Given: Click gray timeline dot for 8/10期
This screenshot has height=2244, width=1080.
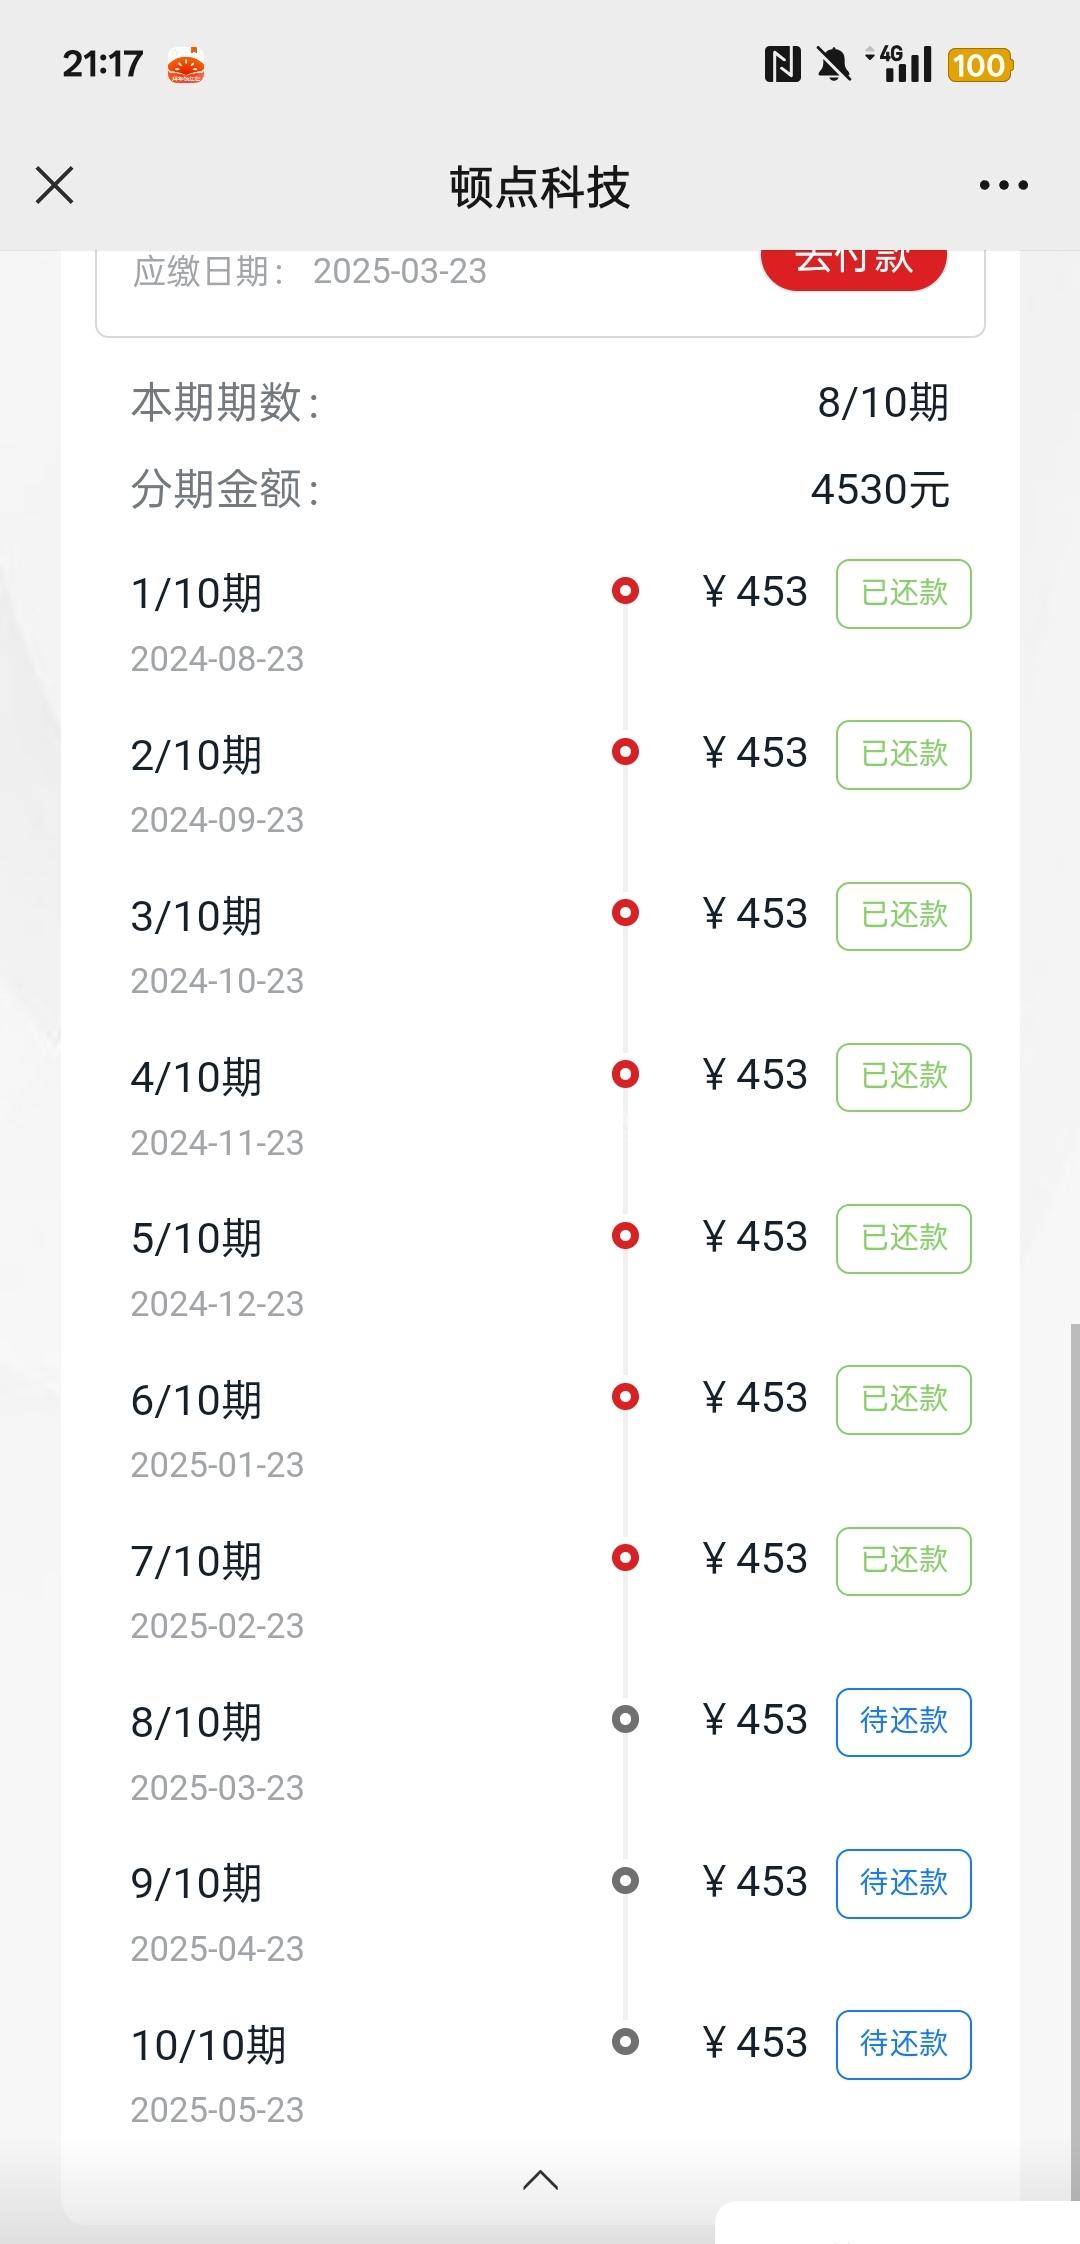Looking at the screenshot, I should click(x=625, y=1719).
